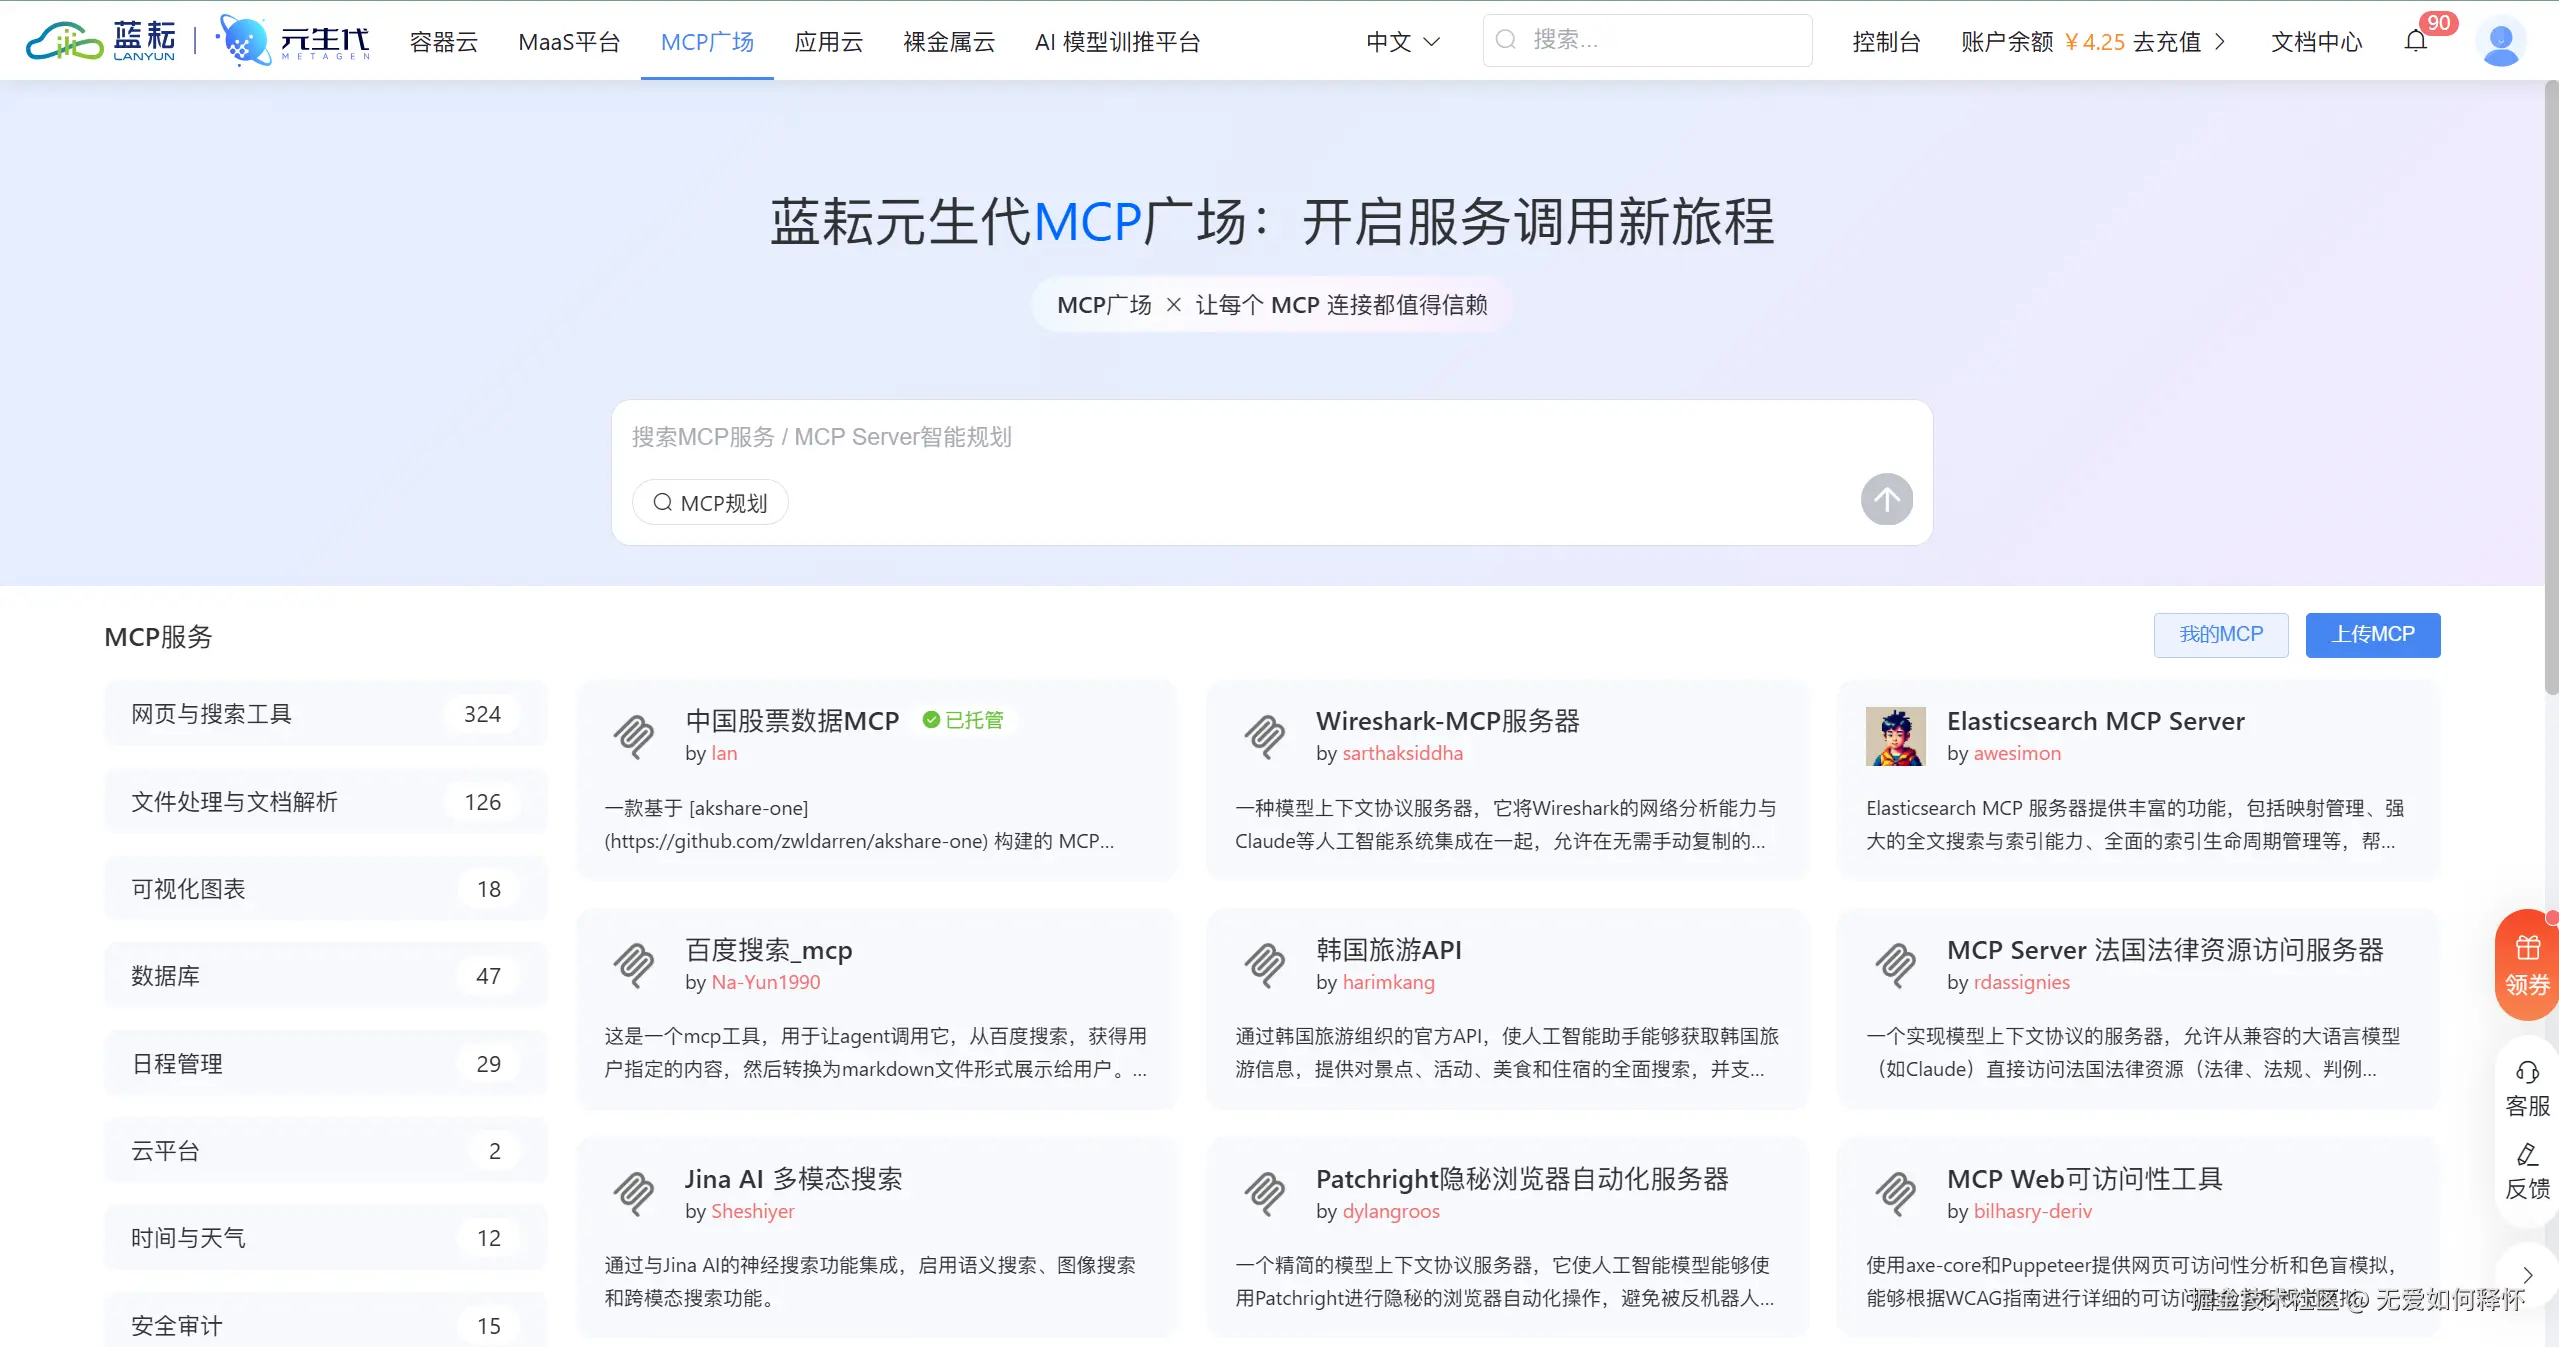This screenshot has width=2559, height=1347.
Task: Open author link bilhasry-deriv
Action: pyautogui.click(x=2032, y=1211)
